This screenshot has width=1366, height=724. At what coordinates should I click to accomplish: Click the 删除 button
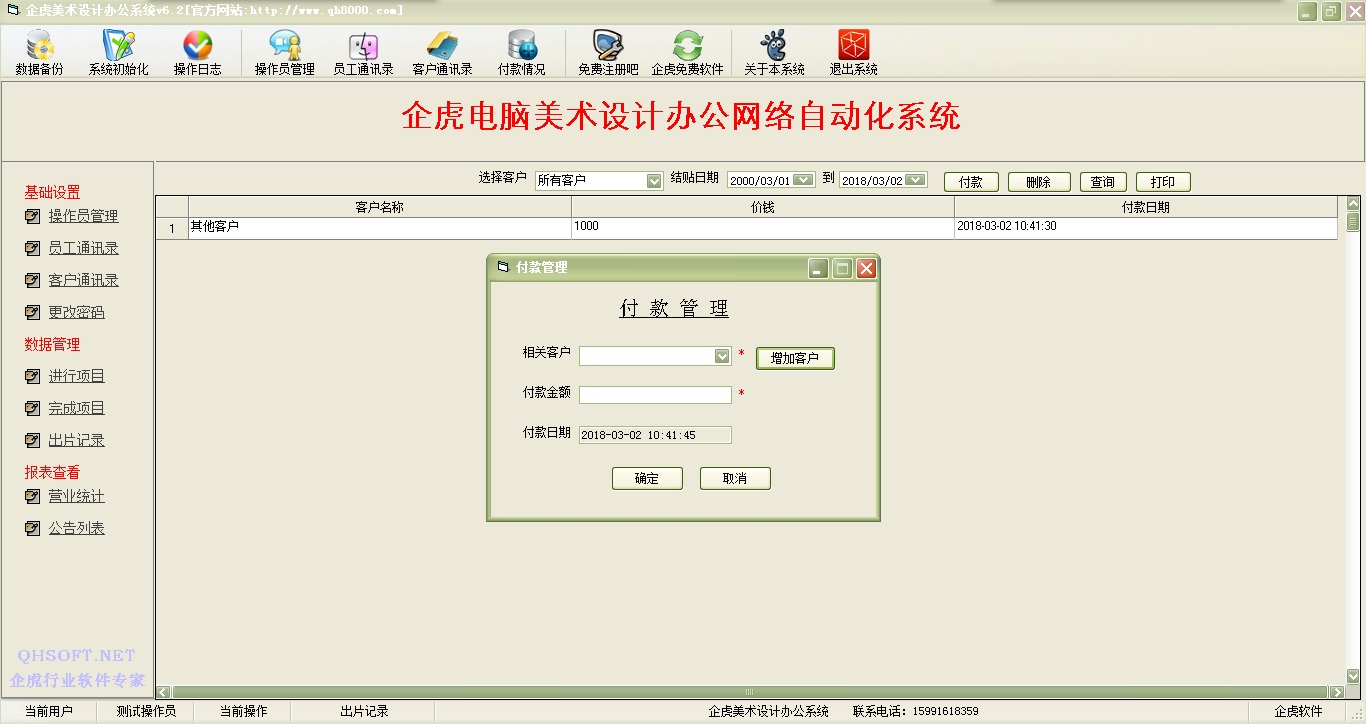point(1039,182)
